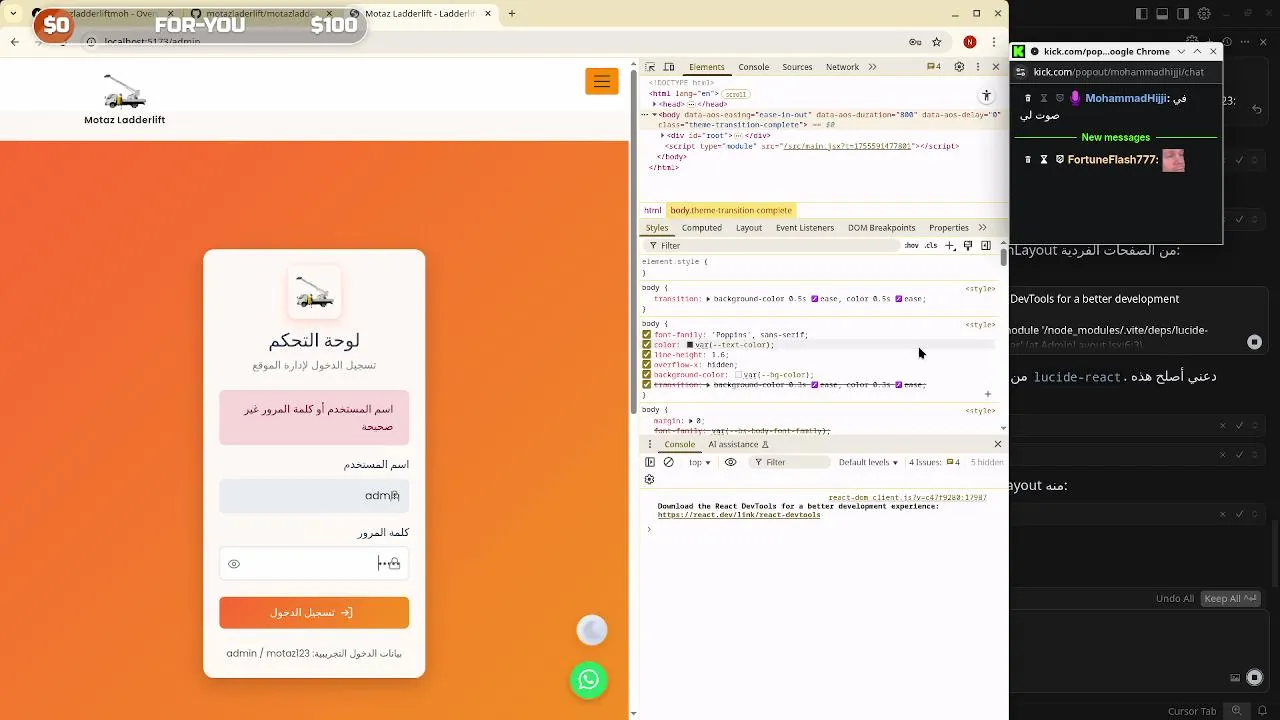This screenshot has width=1280, height=720.
Task: Open react.dev/link/react-devtools link in console
Action: tap(739, 515)
